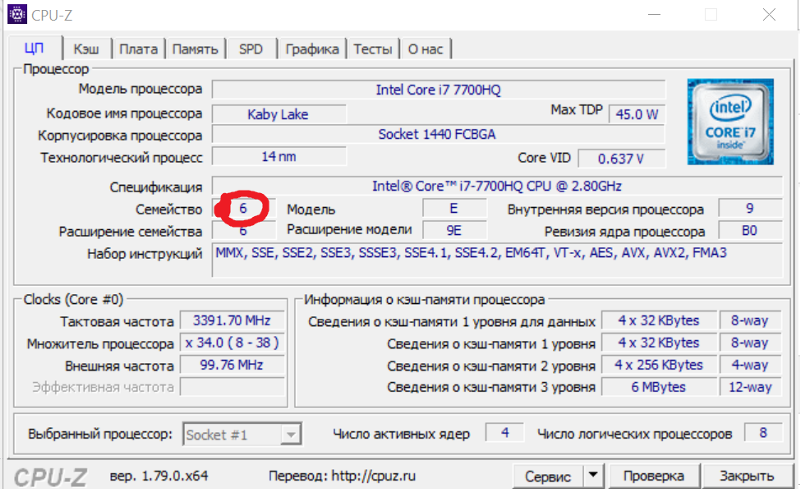Open the Графика tab

312,49
